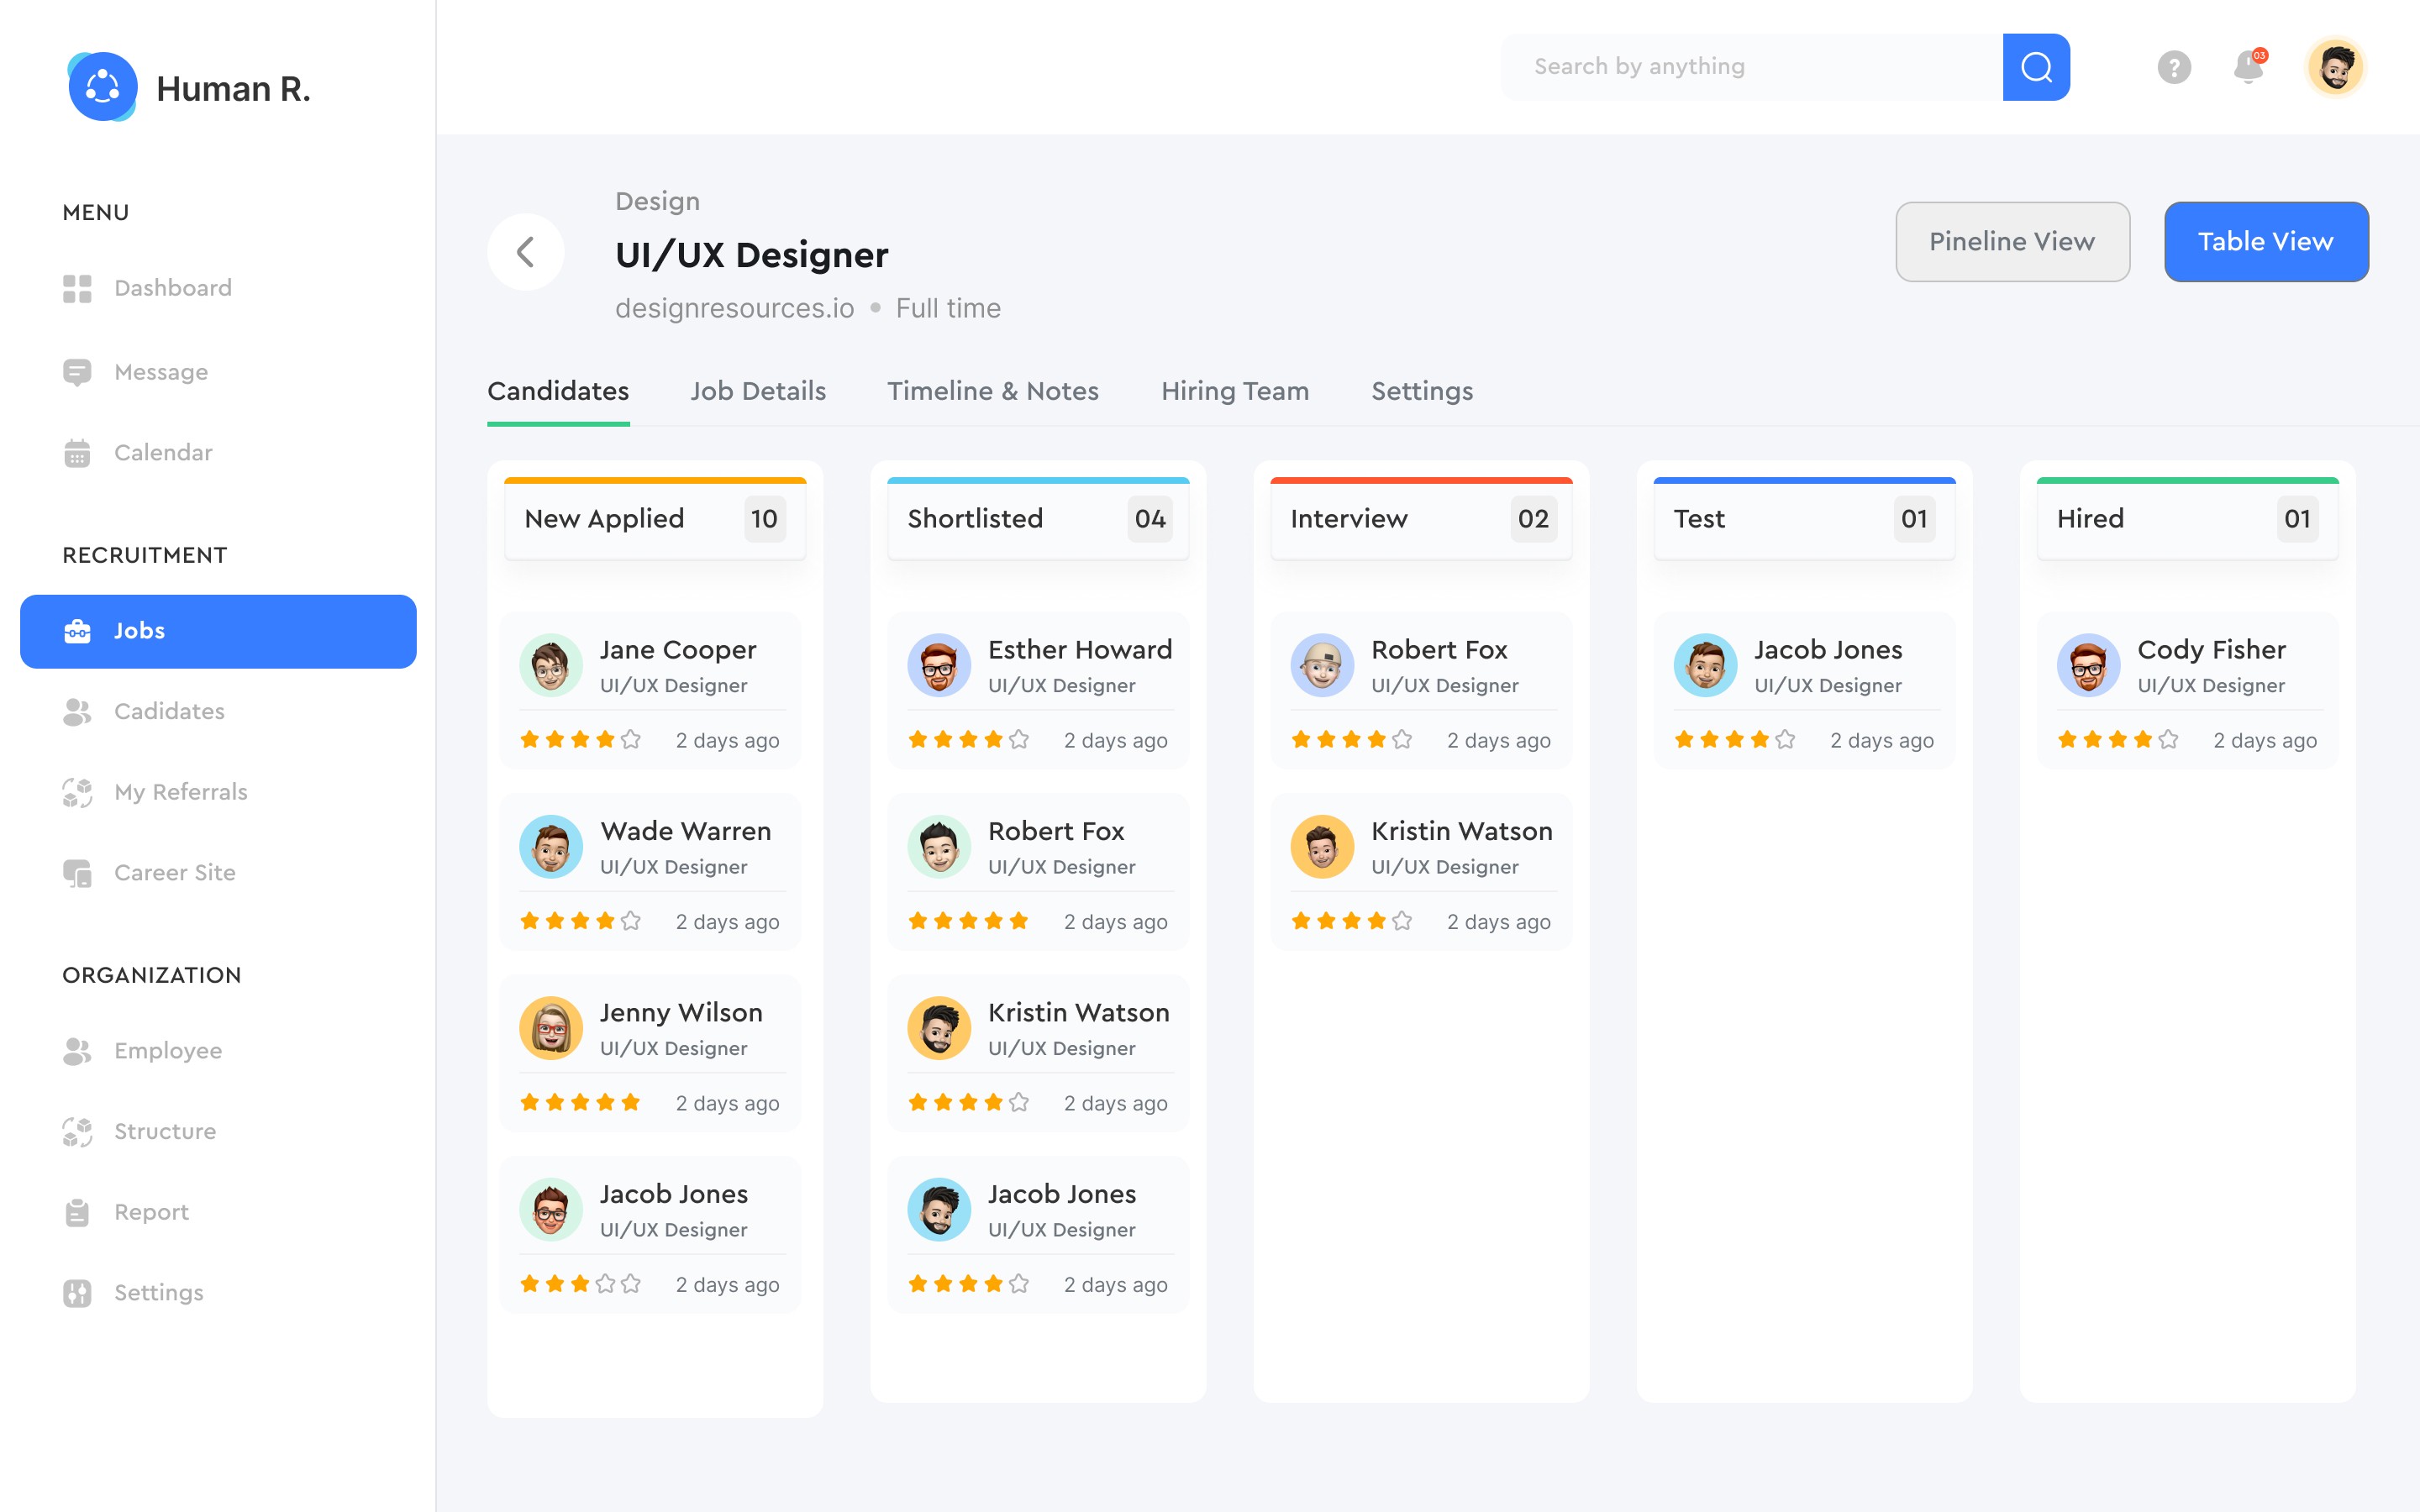
Task: Open the Timeline & Notes tab
Action: point(992,391)
